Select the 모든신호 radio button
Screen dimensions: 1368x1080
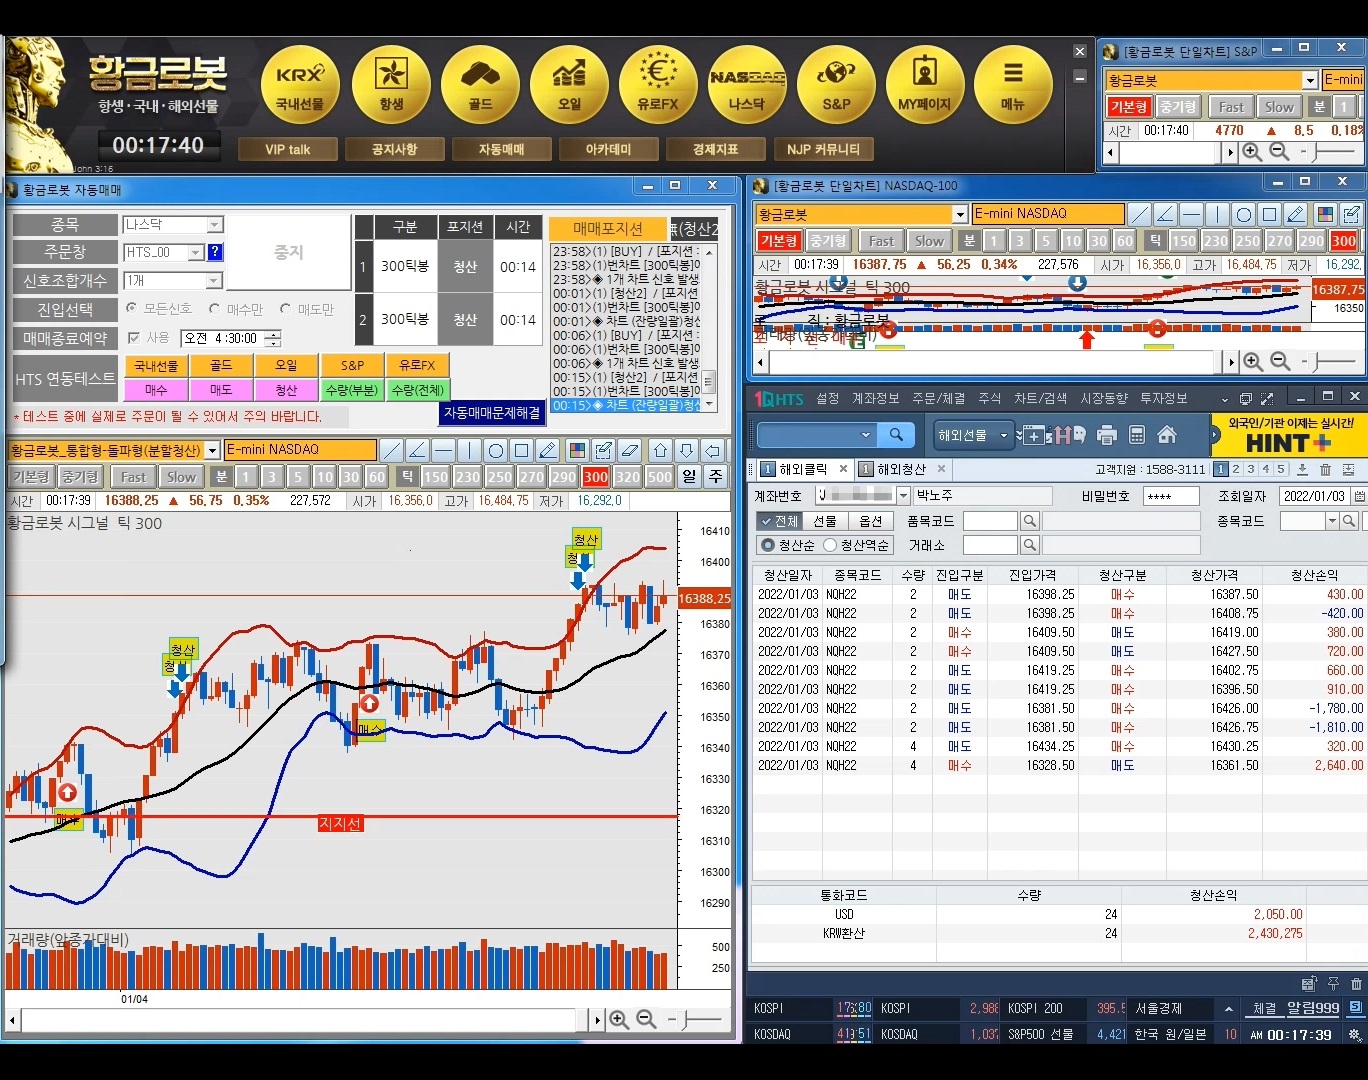130,309
